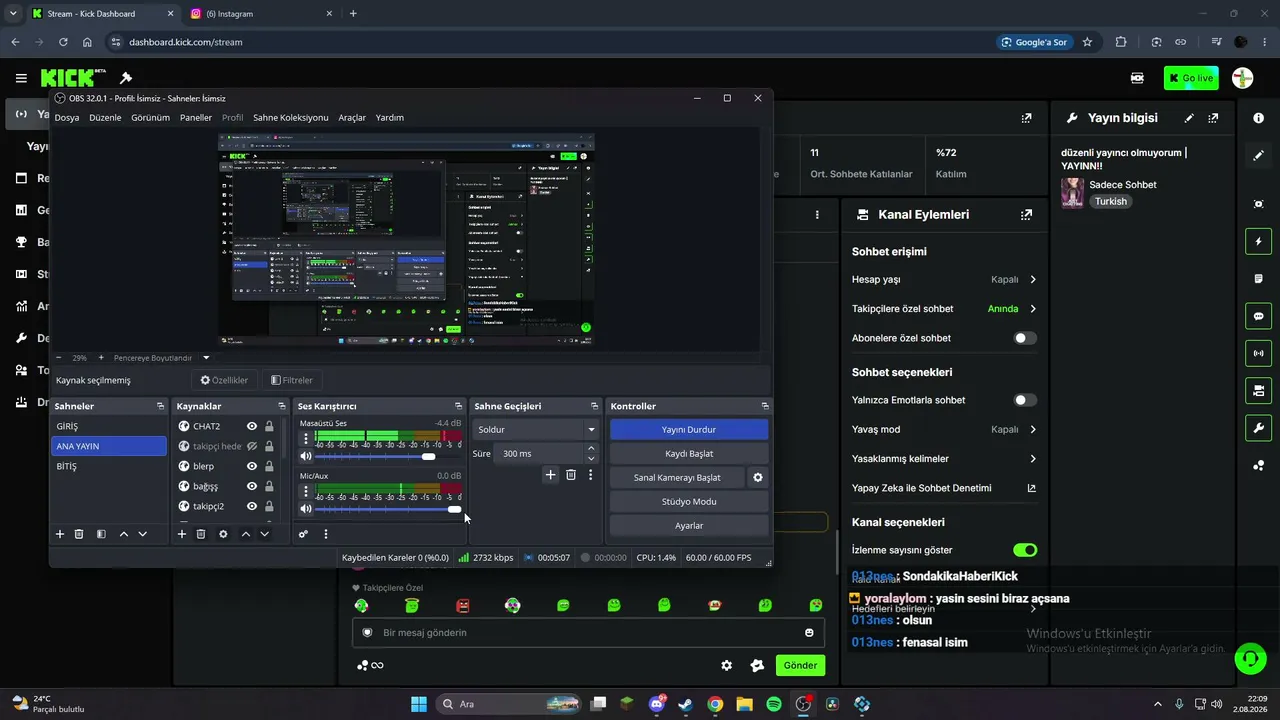The height and width of the screenshot is (720, 1280).
Task: Open emoji picker in message field
Action: tap(809, 633)
